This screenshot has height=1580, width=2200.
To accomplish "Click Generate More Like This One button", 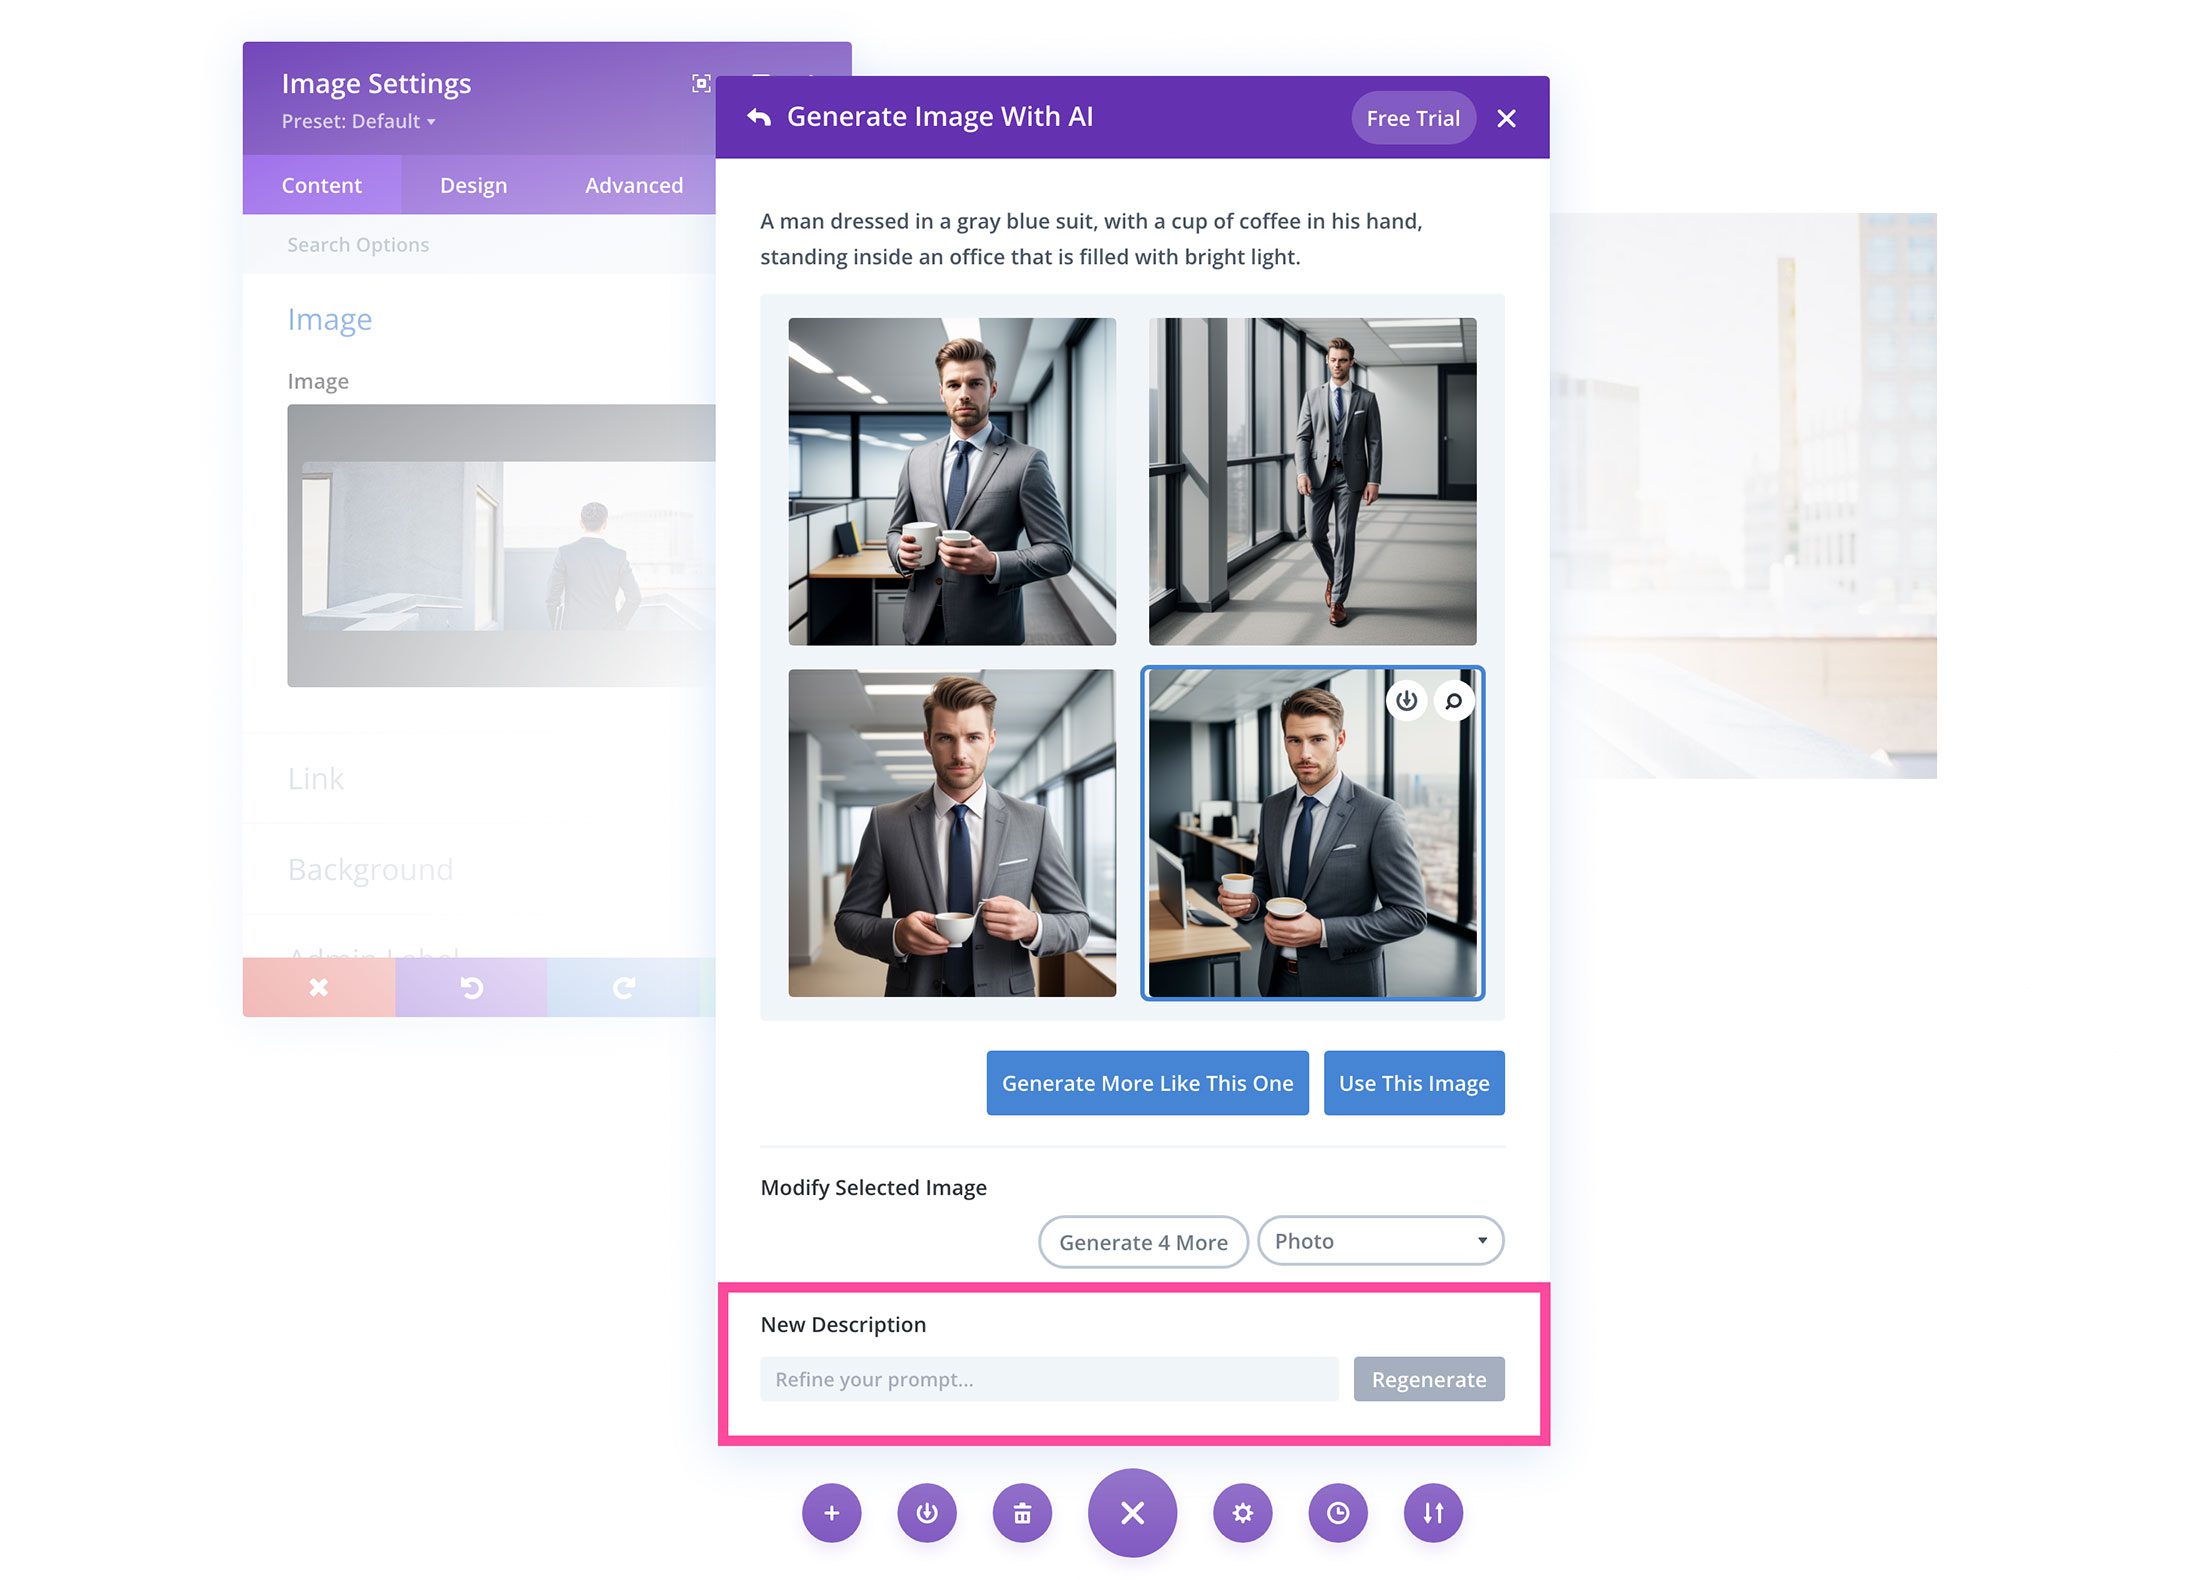I will 1146,1081.
